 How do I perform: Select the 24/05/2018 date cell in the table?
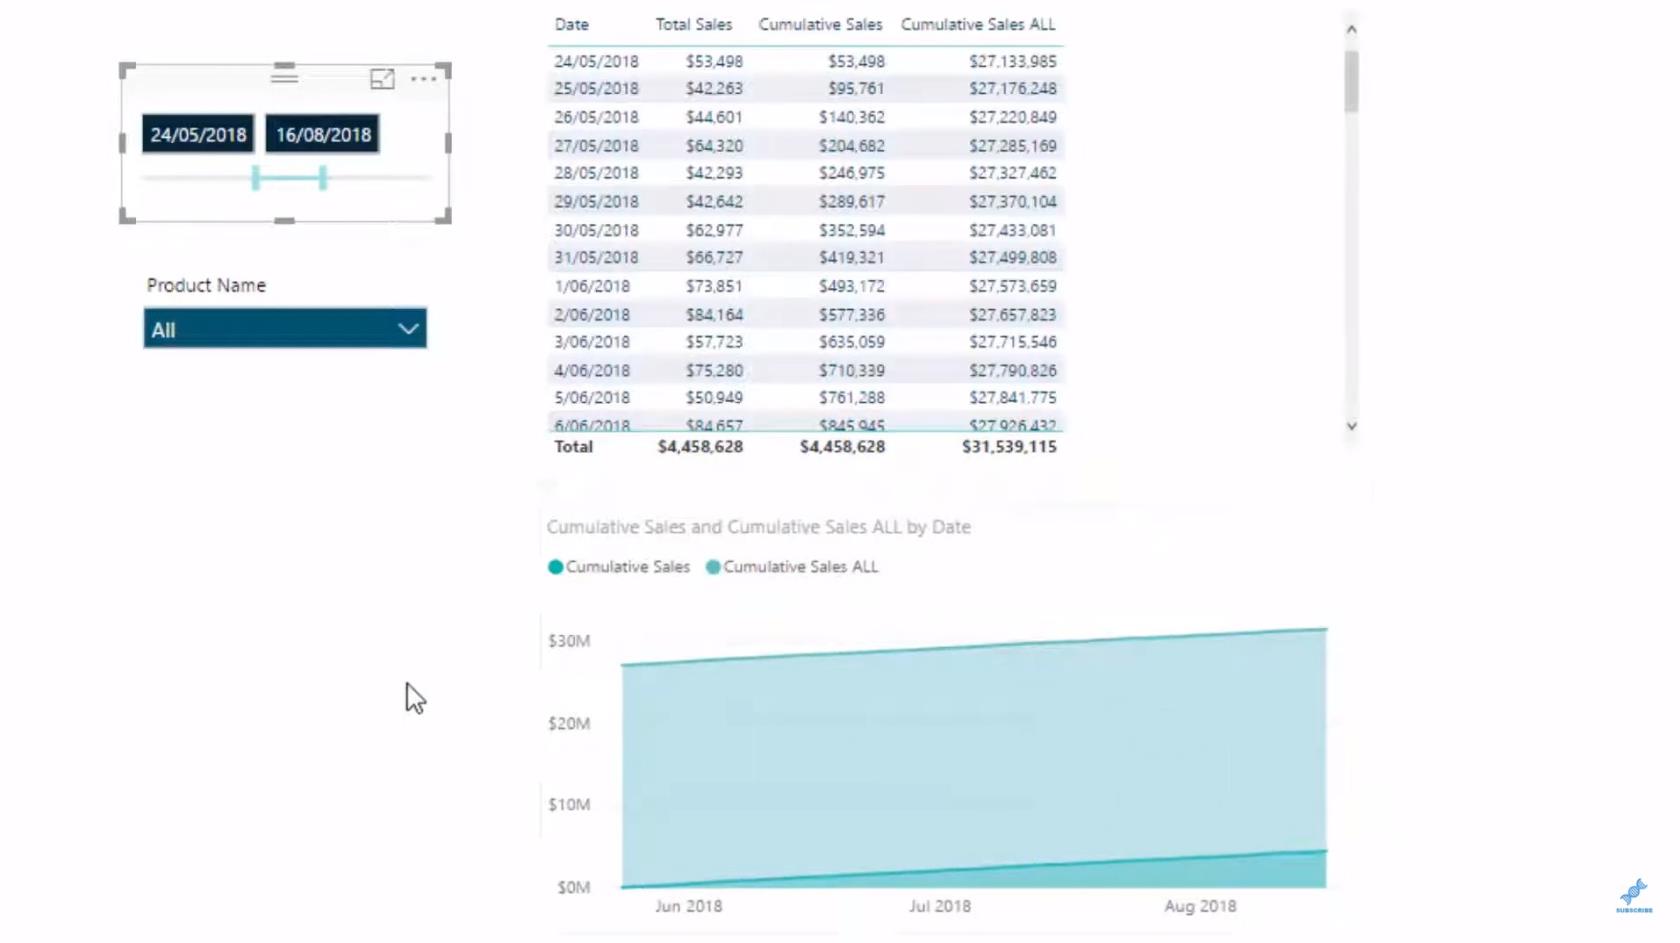(596, 61)
